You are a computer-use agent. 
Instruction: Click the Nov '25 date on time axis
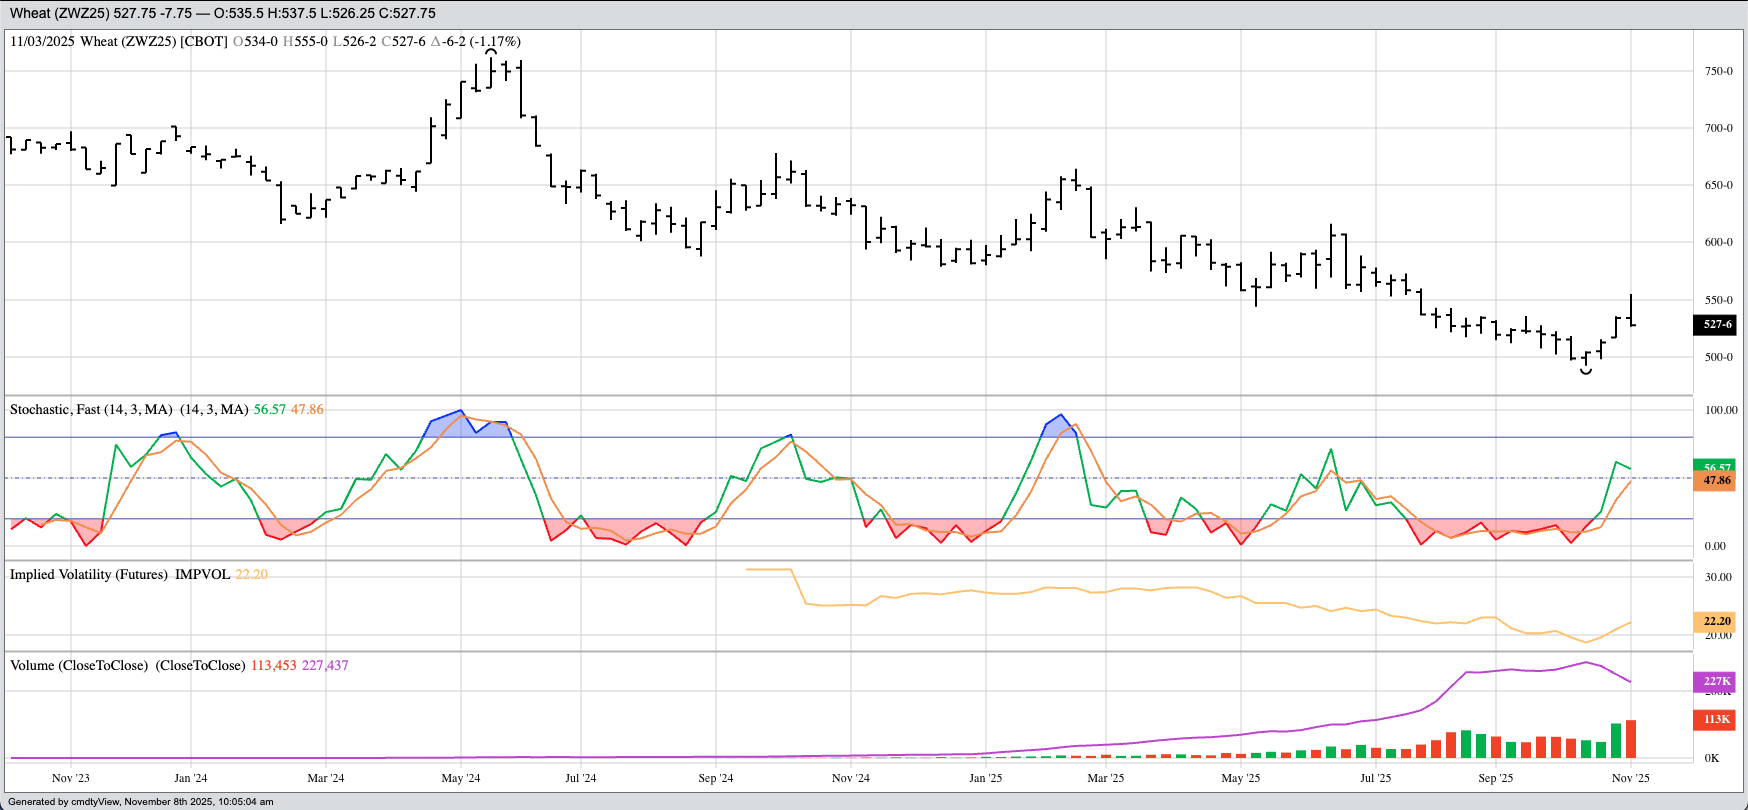point(1630,777)
